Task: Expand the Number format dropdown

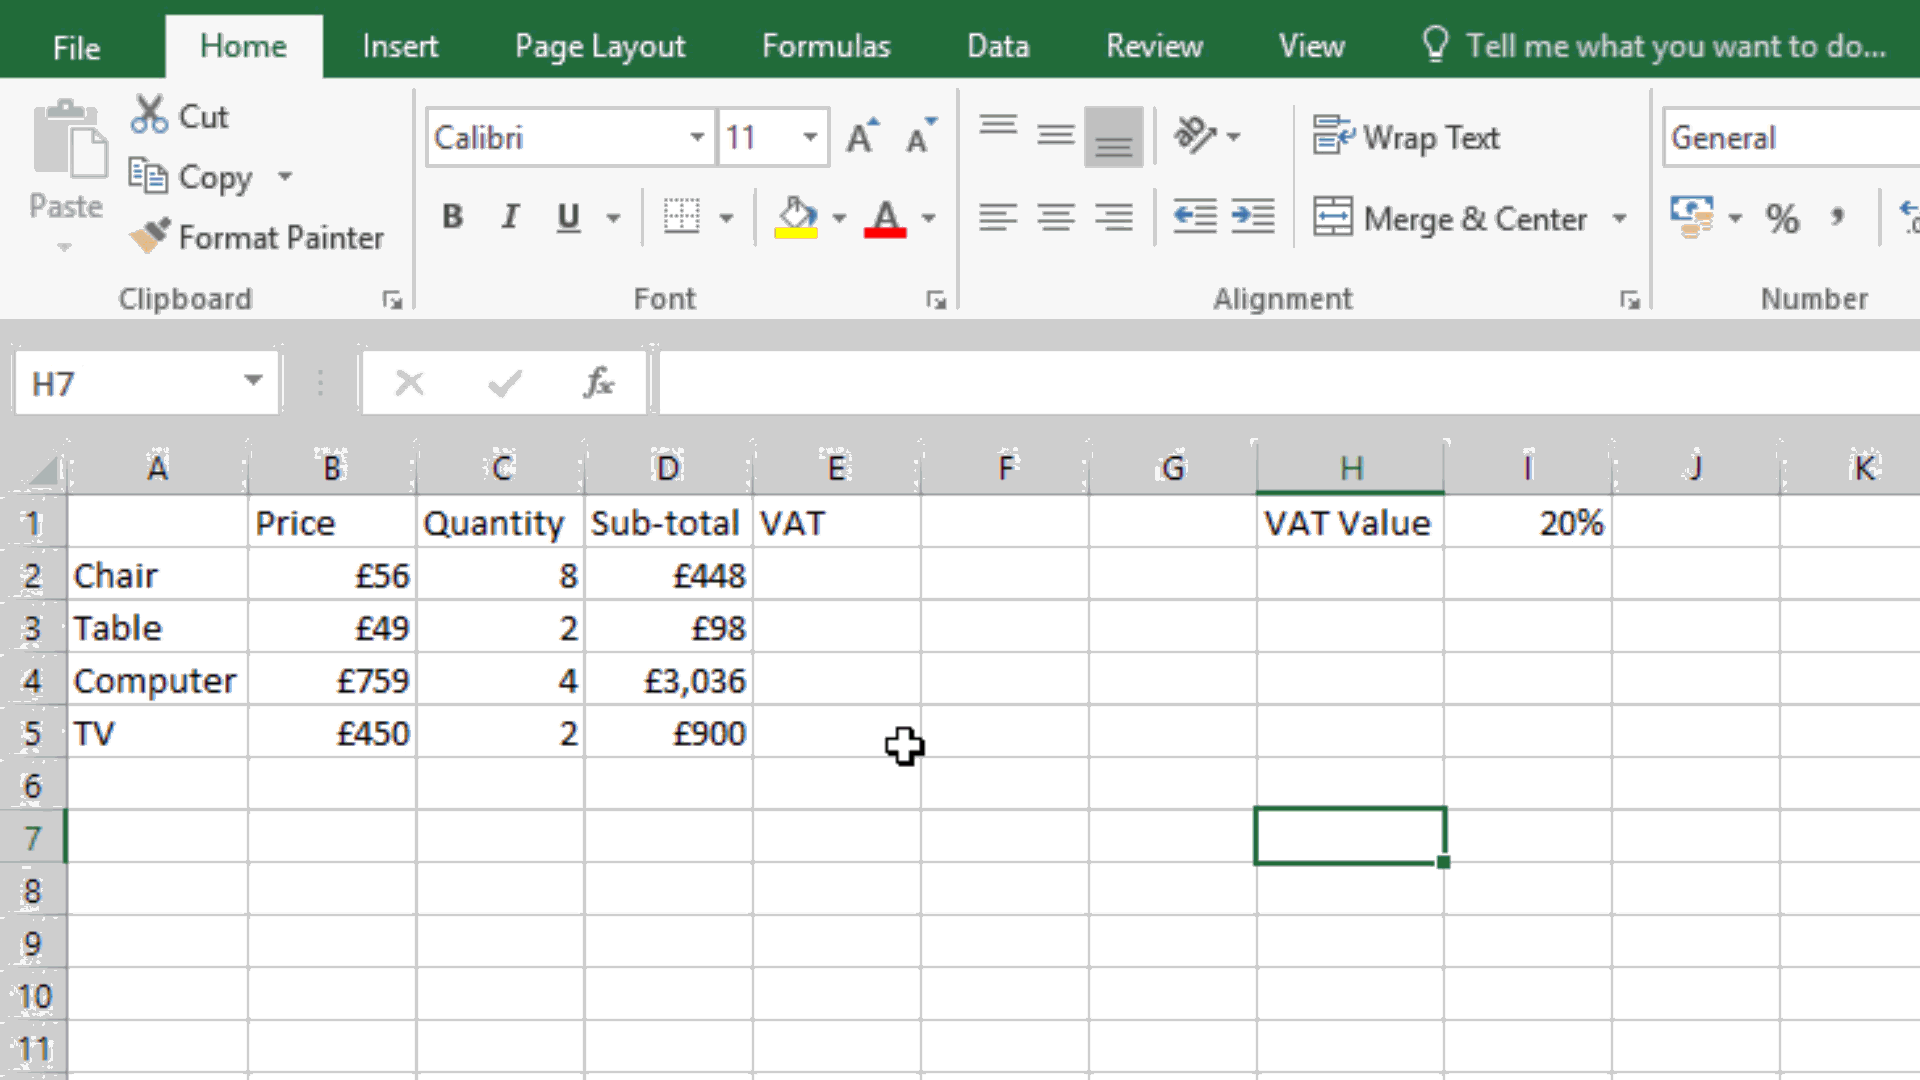Action: click(x=1912, y=137)
